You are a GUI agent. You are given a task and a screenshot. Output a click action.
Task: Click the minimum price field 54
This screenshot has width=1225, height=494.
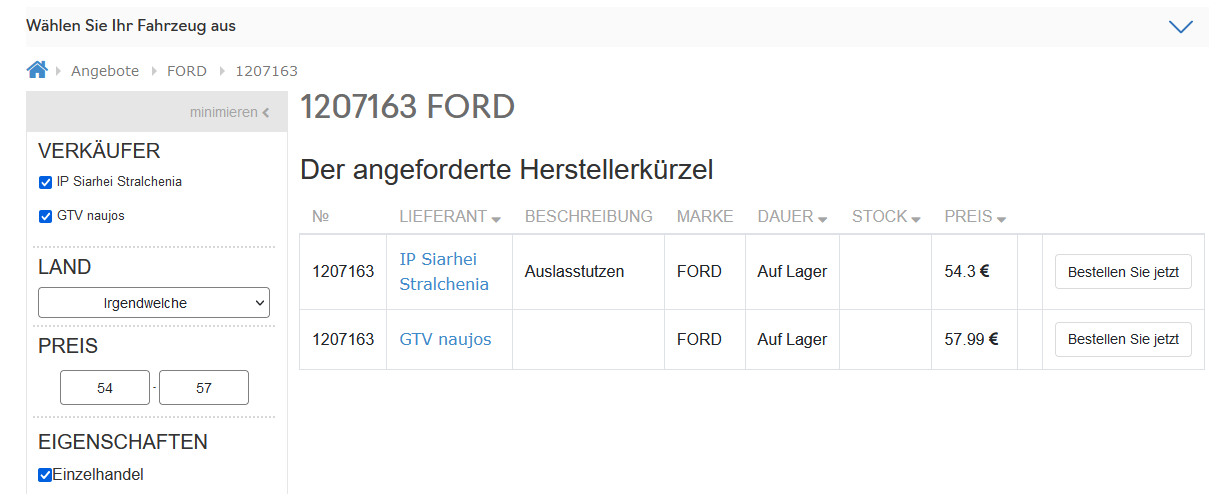coord(105,388)
